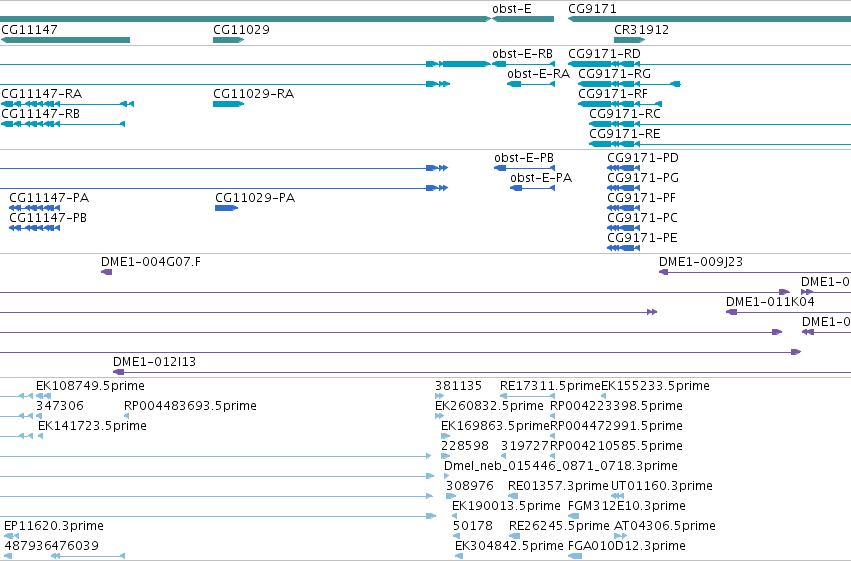
Task: Select transcript CG9171-RG label
Action: pos(614,74)
